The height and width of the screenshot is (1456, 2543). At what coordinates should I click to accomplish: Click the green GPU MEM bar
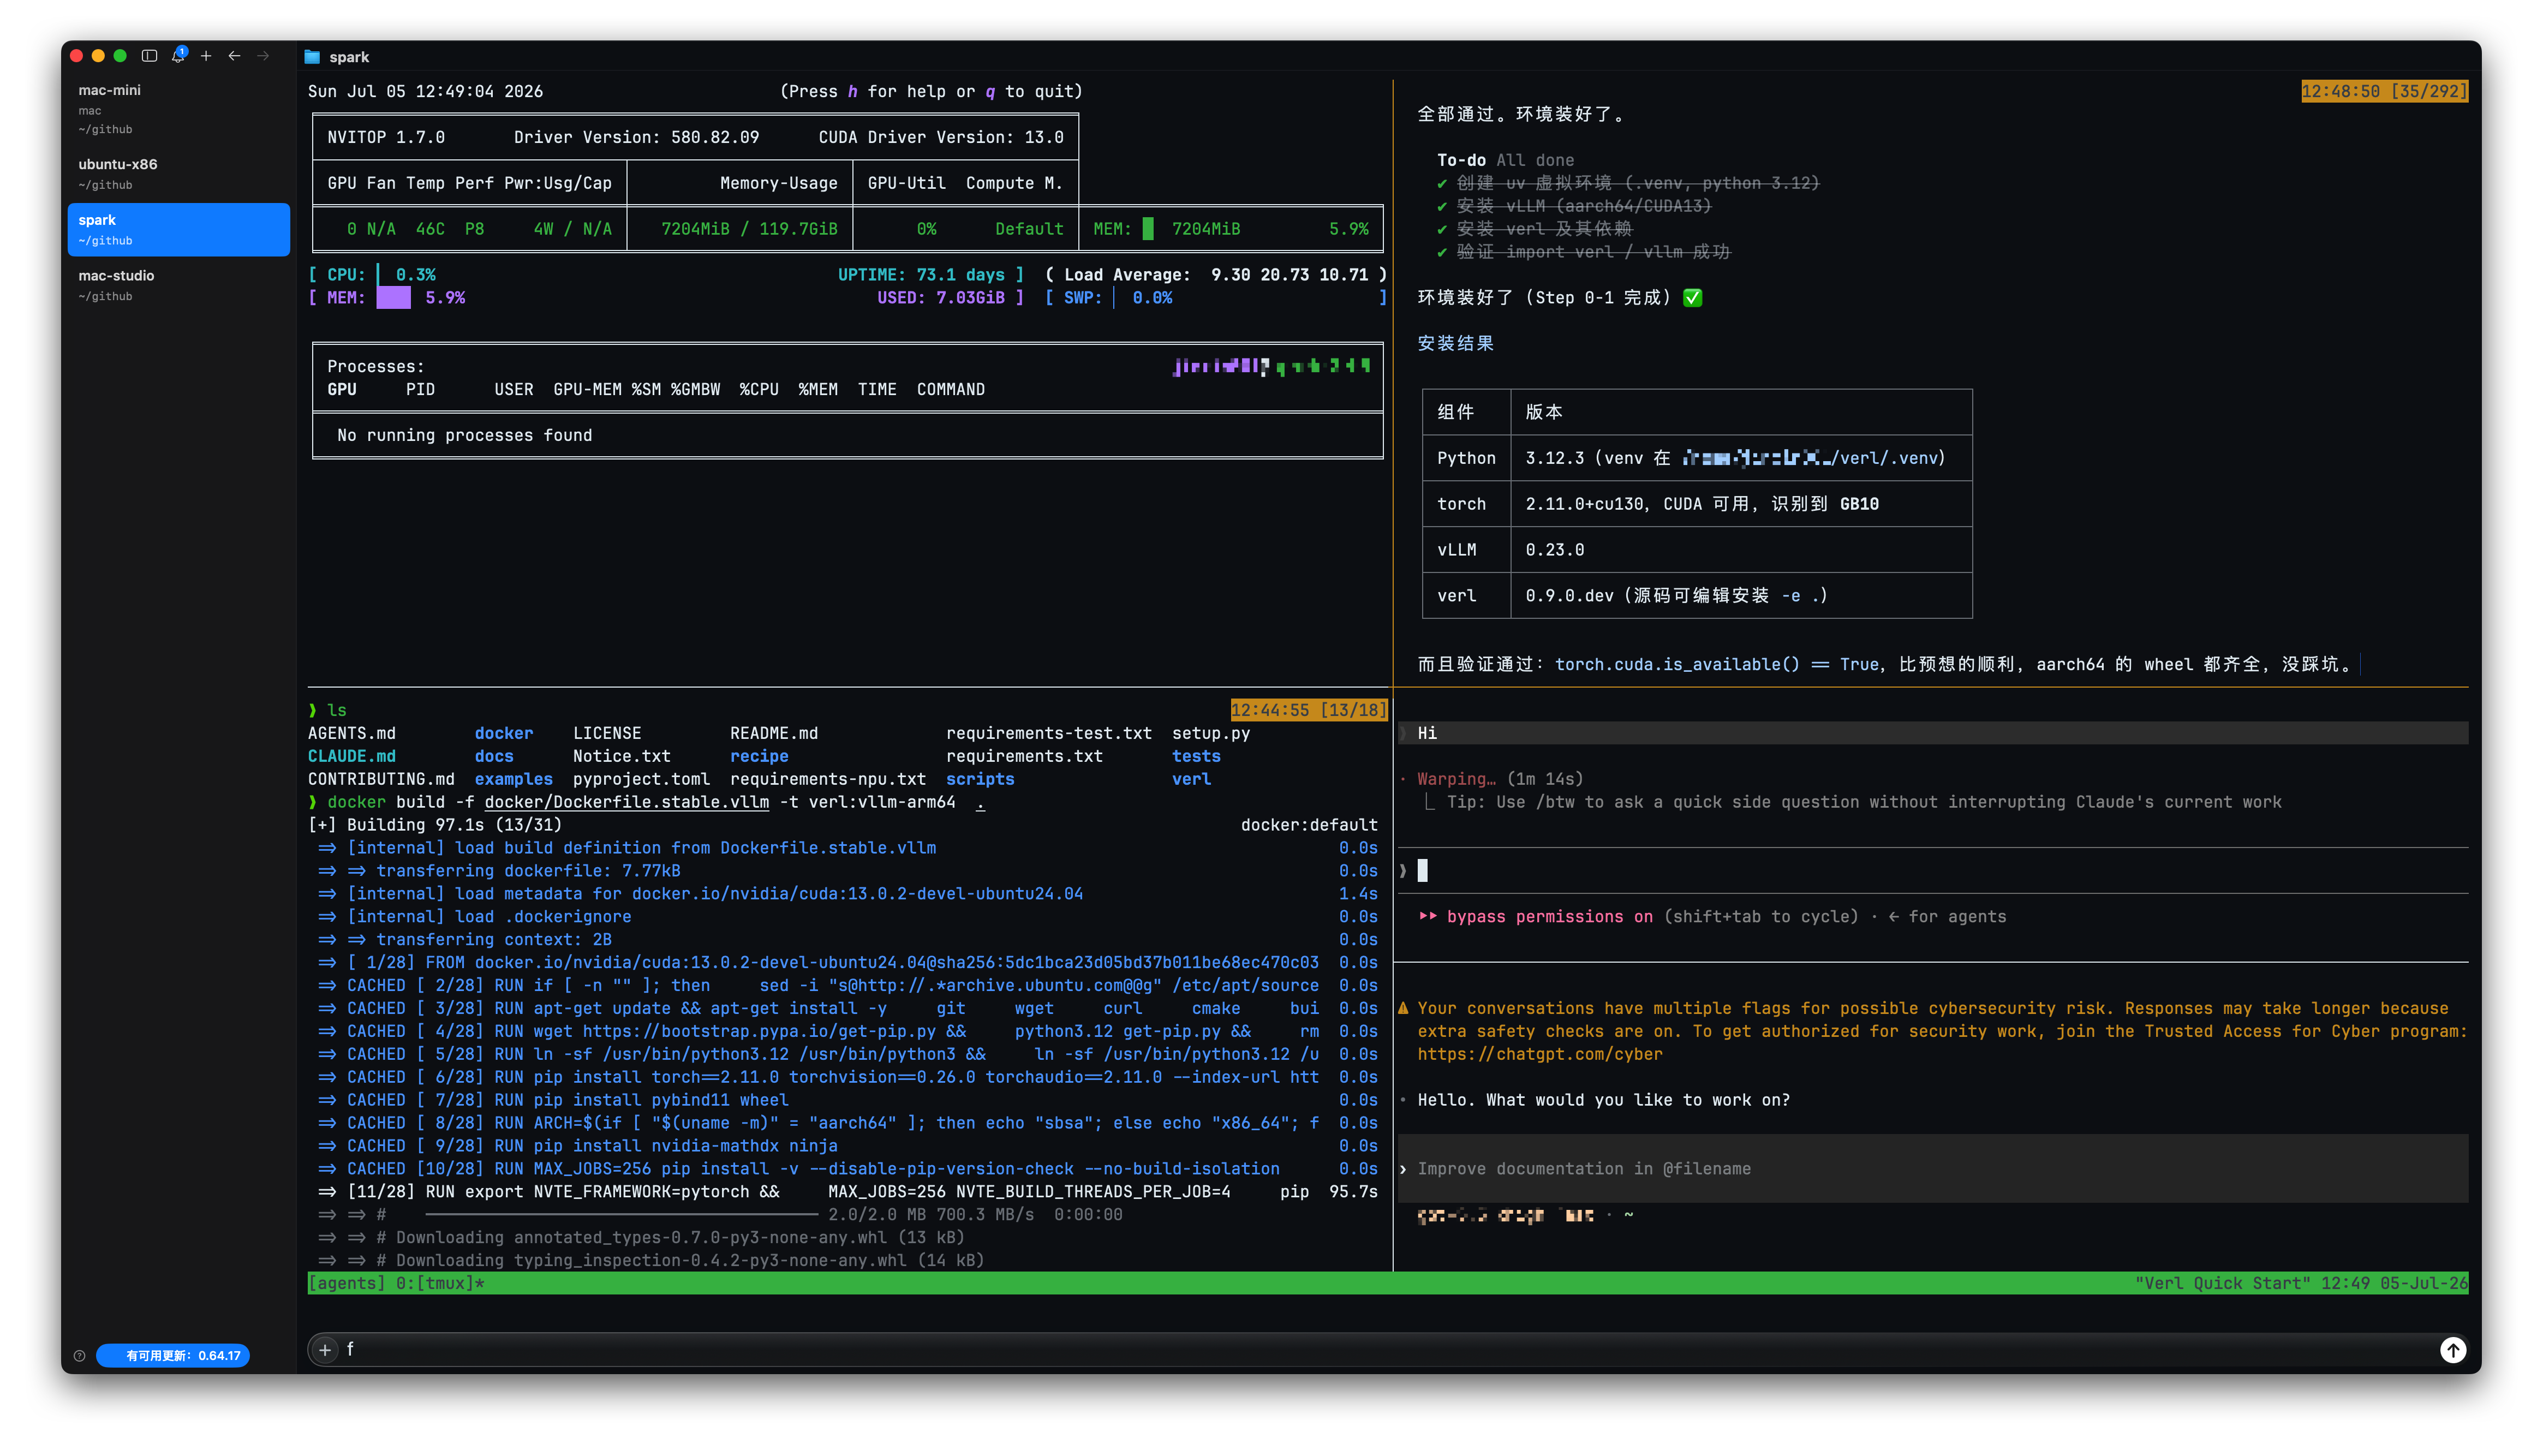click(1148, 229)
